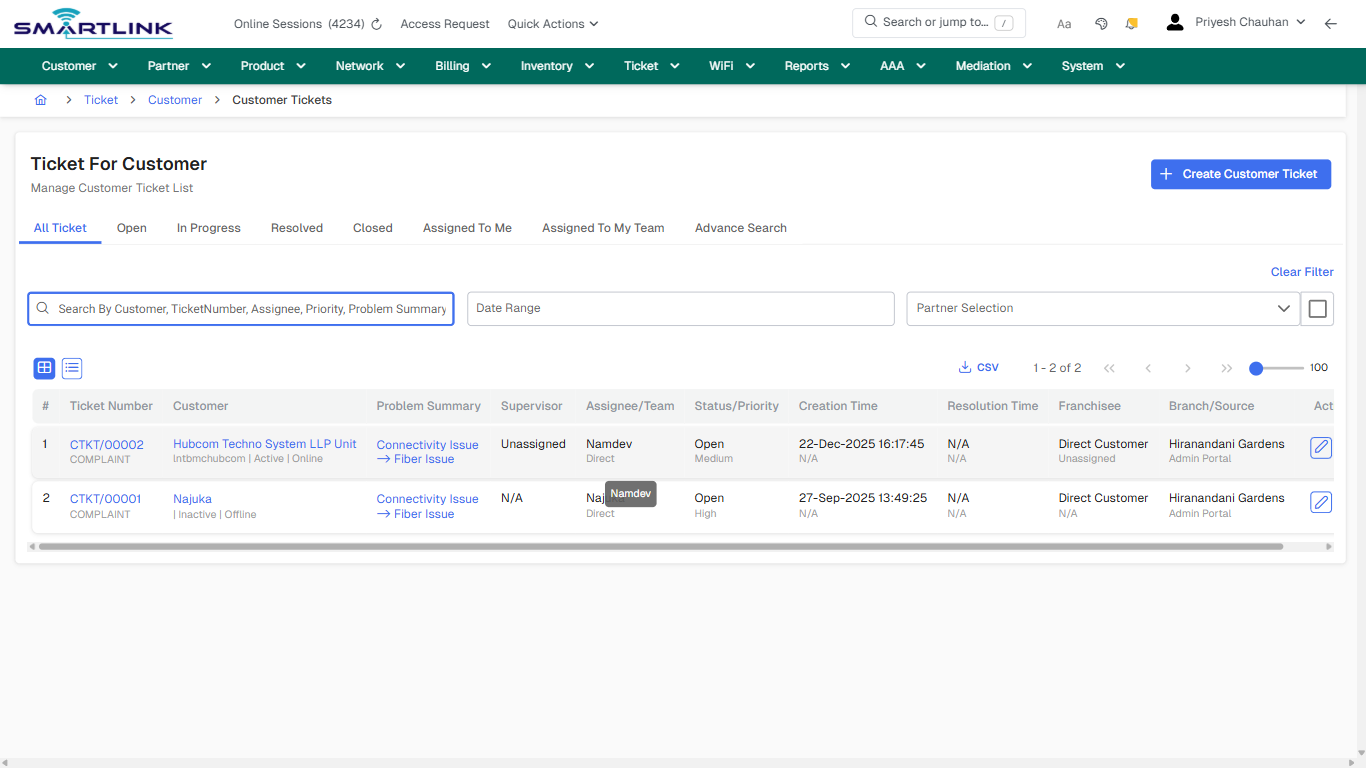Switch to the Resolved tab
Screen dimensions: 1366x768
point(296,228)
